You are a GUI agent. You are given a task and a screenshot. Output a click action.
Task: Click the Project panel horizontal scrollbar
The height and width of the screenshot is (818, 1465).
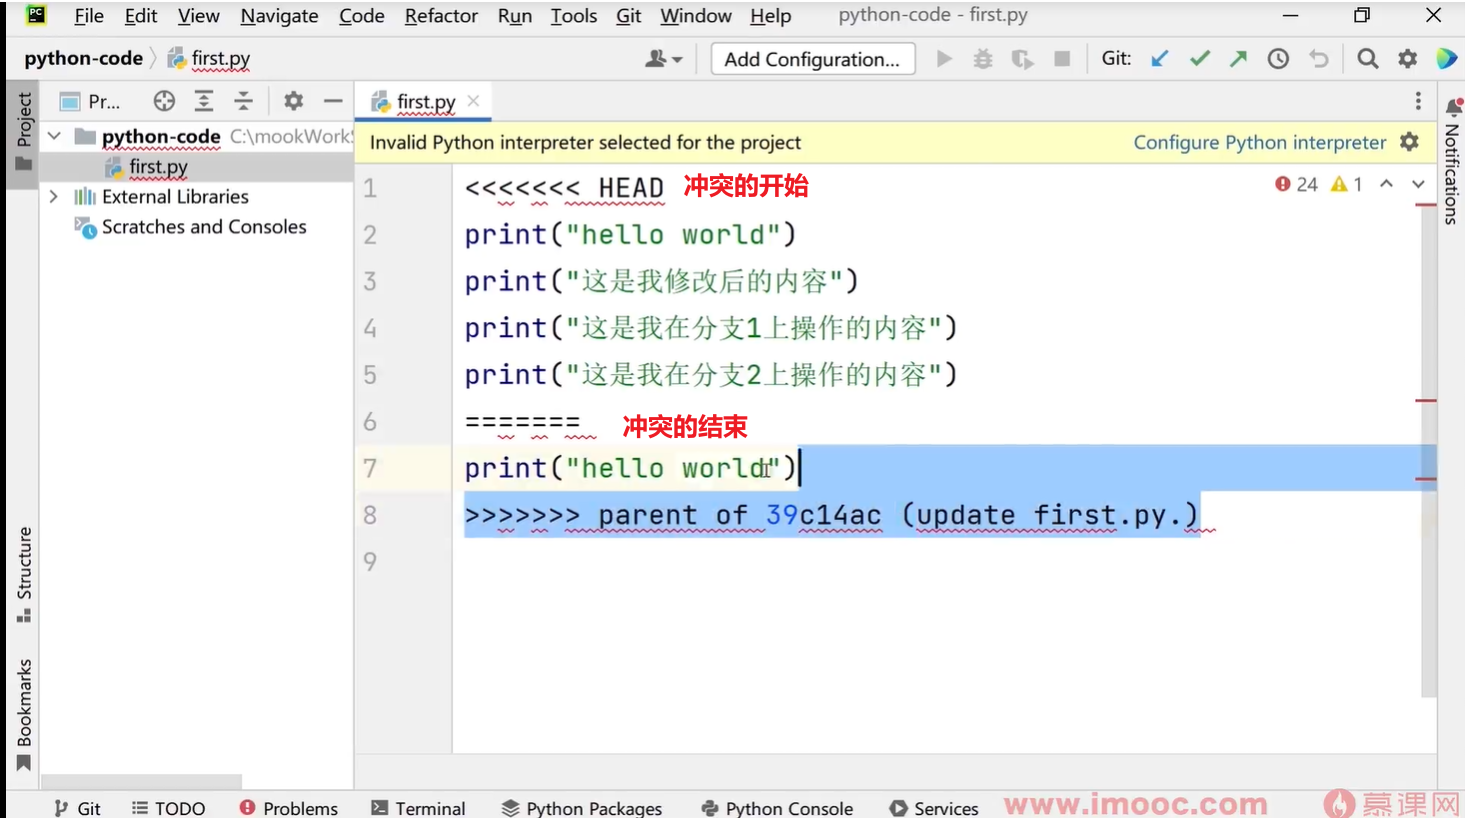141,780
